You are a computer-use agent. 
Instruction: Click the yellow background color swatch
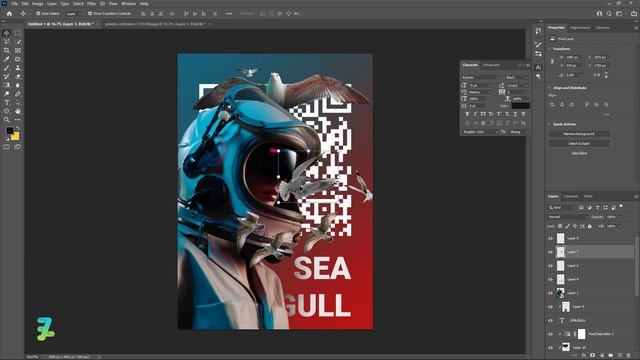pyautogui.click(x=16, y=137)
